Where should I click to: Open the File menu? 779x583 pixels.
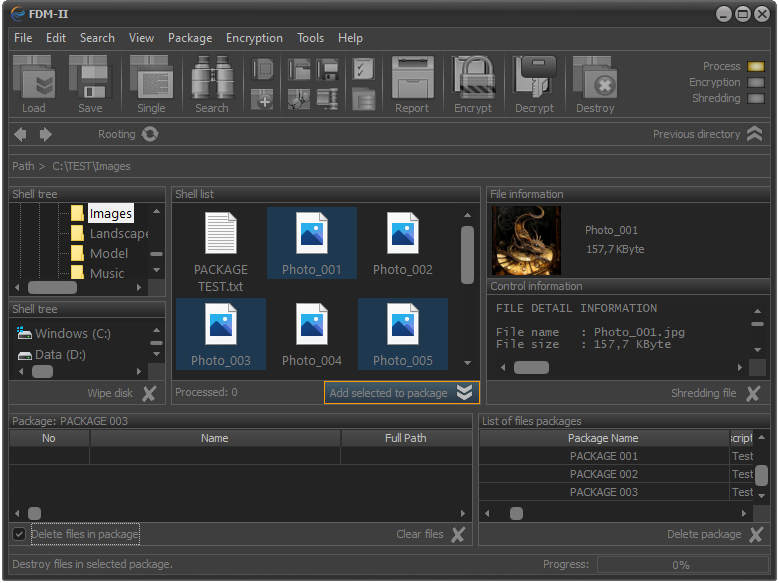click(23, 38)
